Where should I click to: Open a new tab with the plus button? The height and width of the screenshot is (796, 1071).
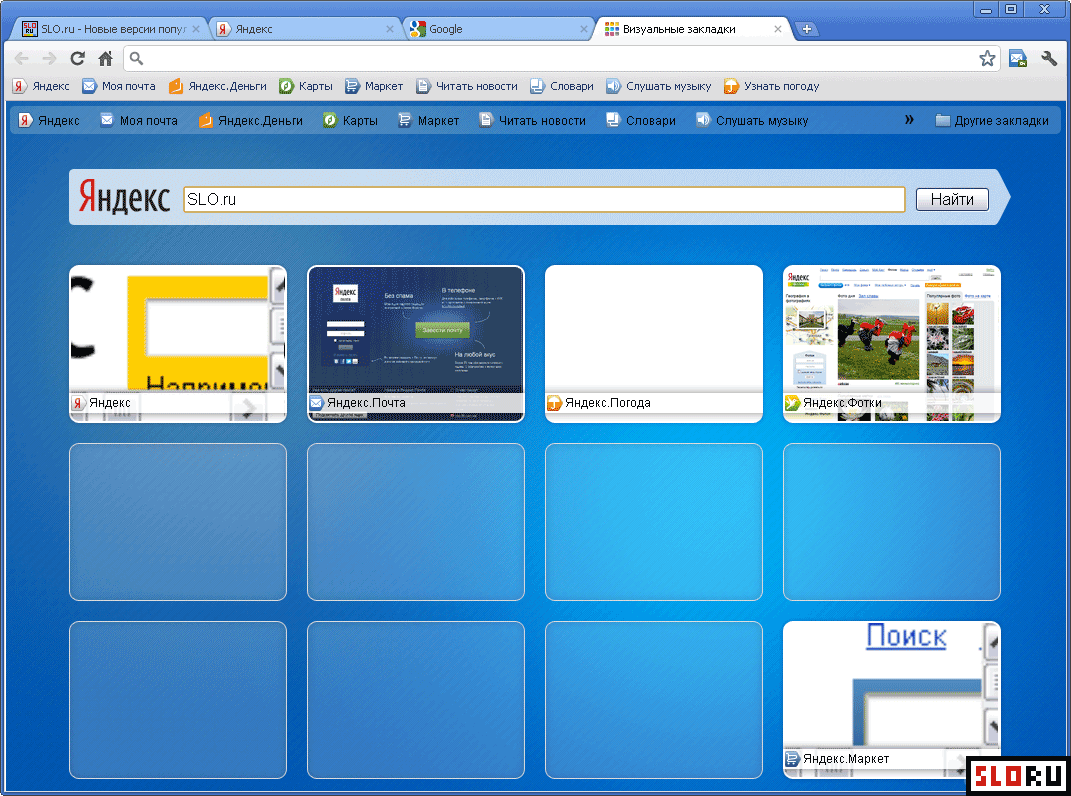tap(807, 29)
